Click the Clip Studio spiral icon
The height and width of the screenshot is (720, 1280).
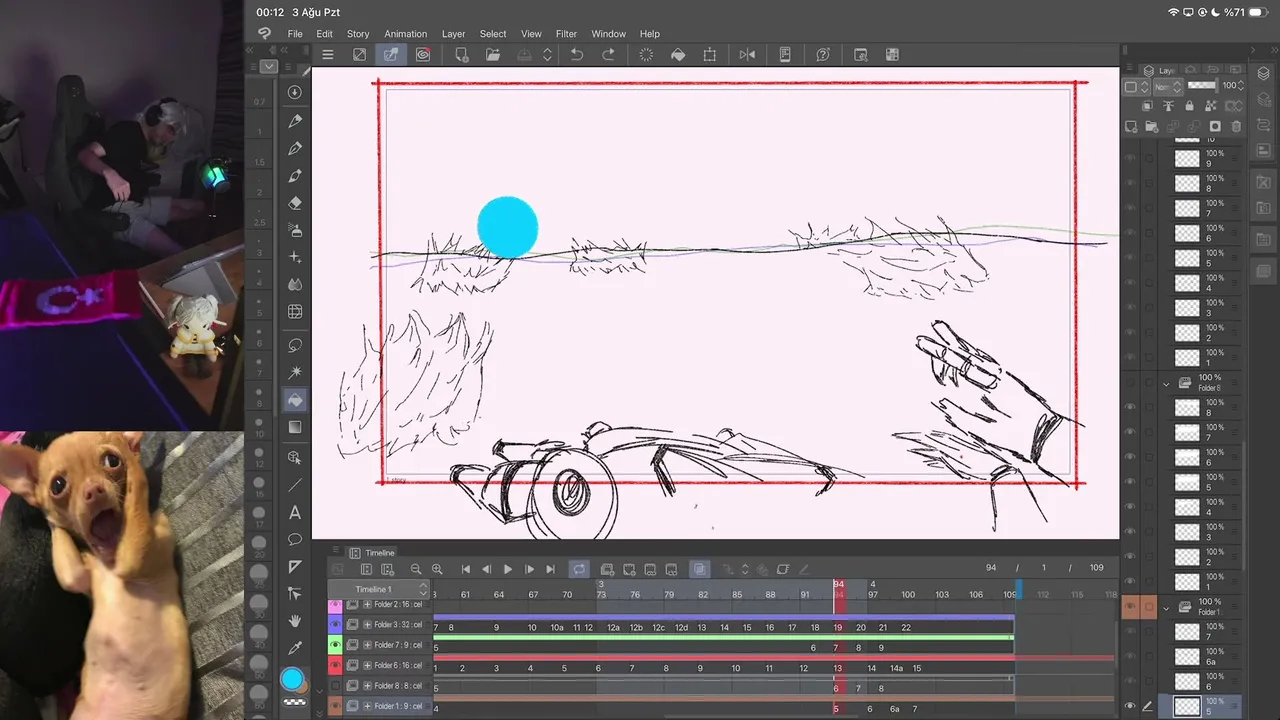(423, 55)
